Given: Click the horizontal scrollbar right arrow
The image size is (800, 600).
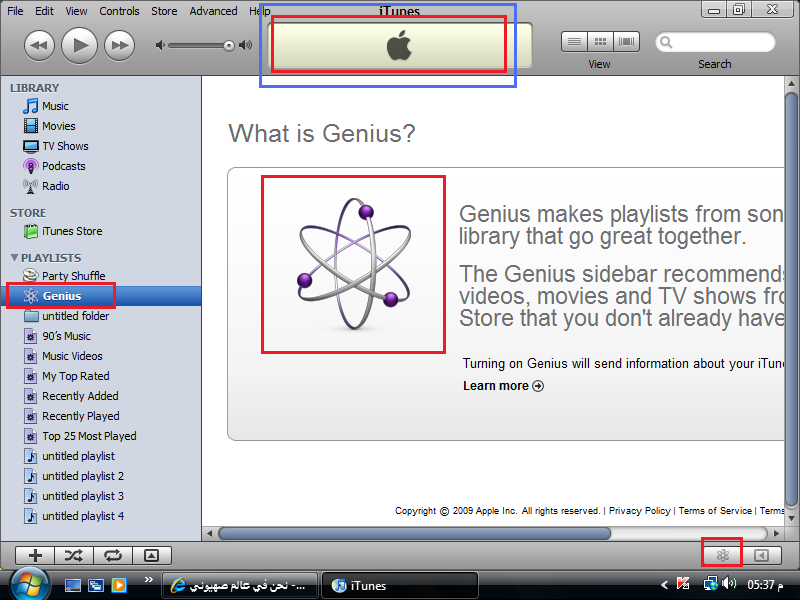Looking at the screenshot, I should pyautogui.click(x=777, y=534).
